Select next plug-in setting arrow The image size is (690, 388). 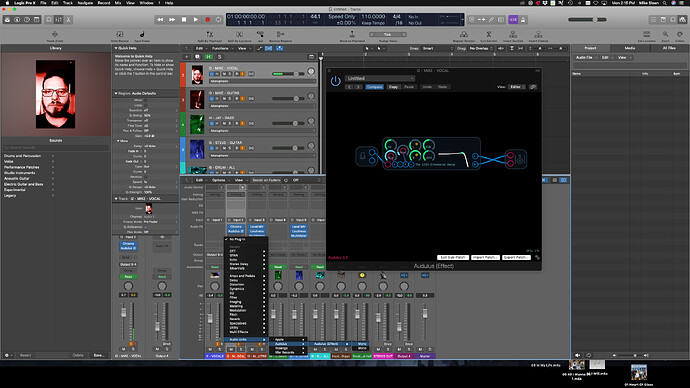[358, 87]
